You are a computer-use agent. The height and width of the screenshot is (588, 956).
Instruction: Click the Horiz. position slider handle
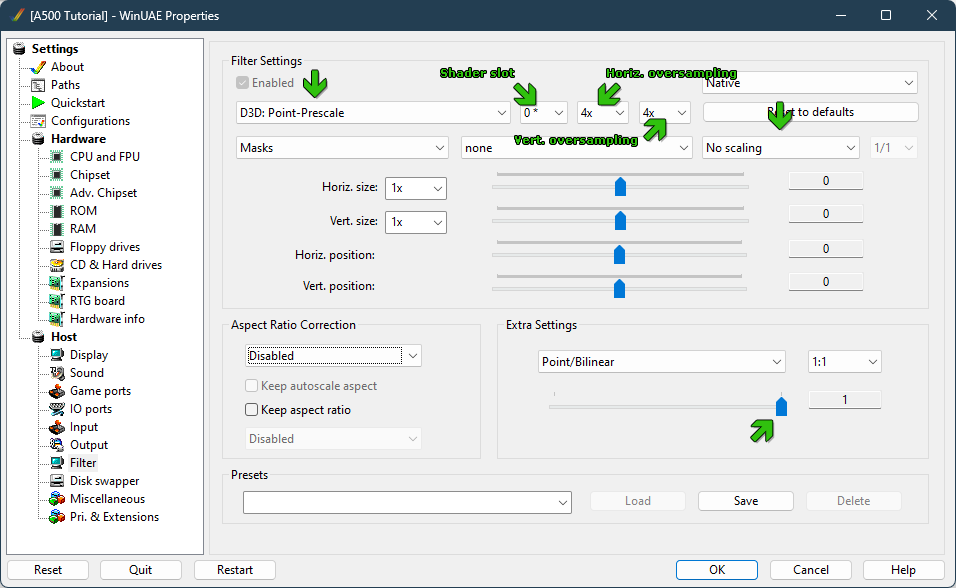click(619, 254)
